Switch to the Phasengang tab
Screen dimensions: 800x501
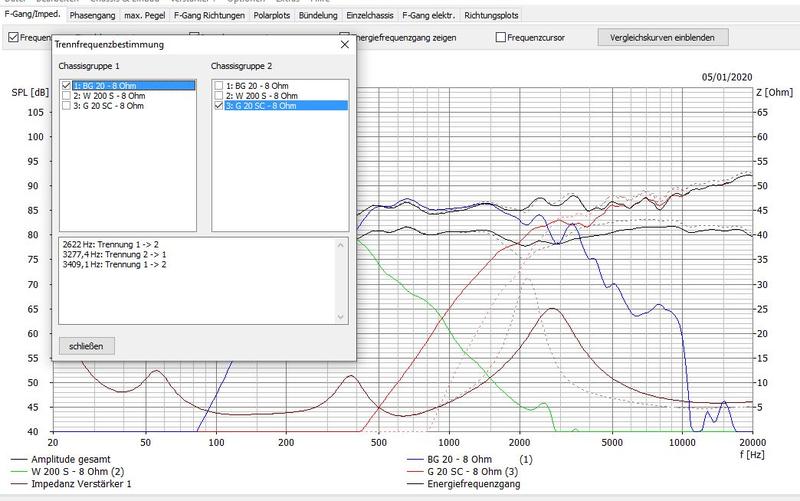[x=92, y=15]
